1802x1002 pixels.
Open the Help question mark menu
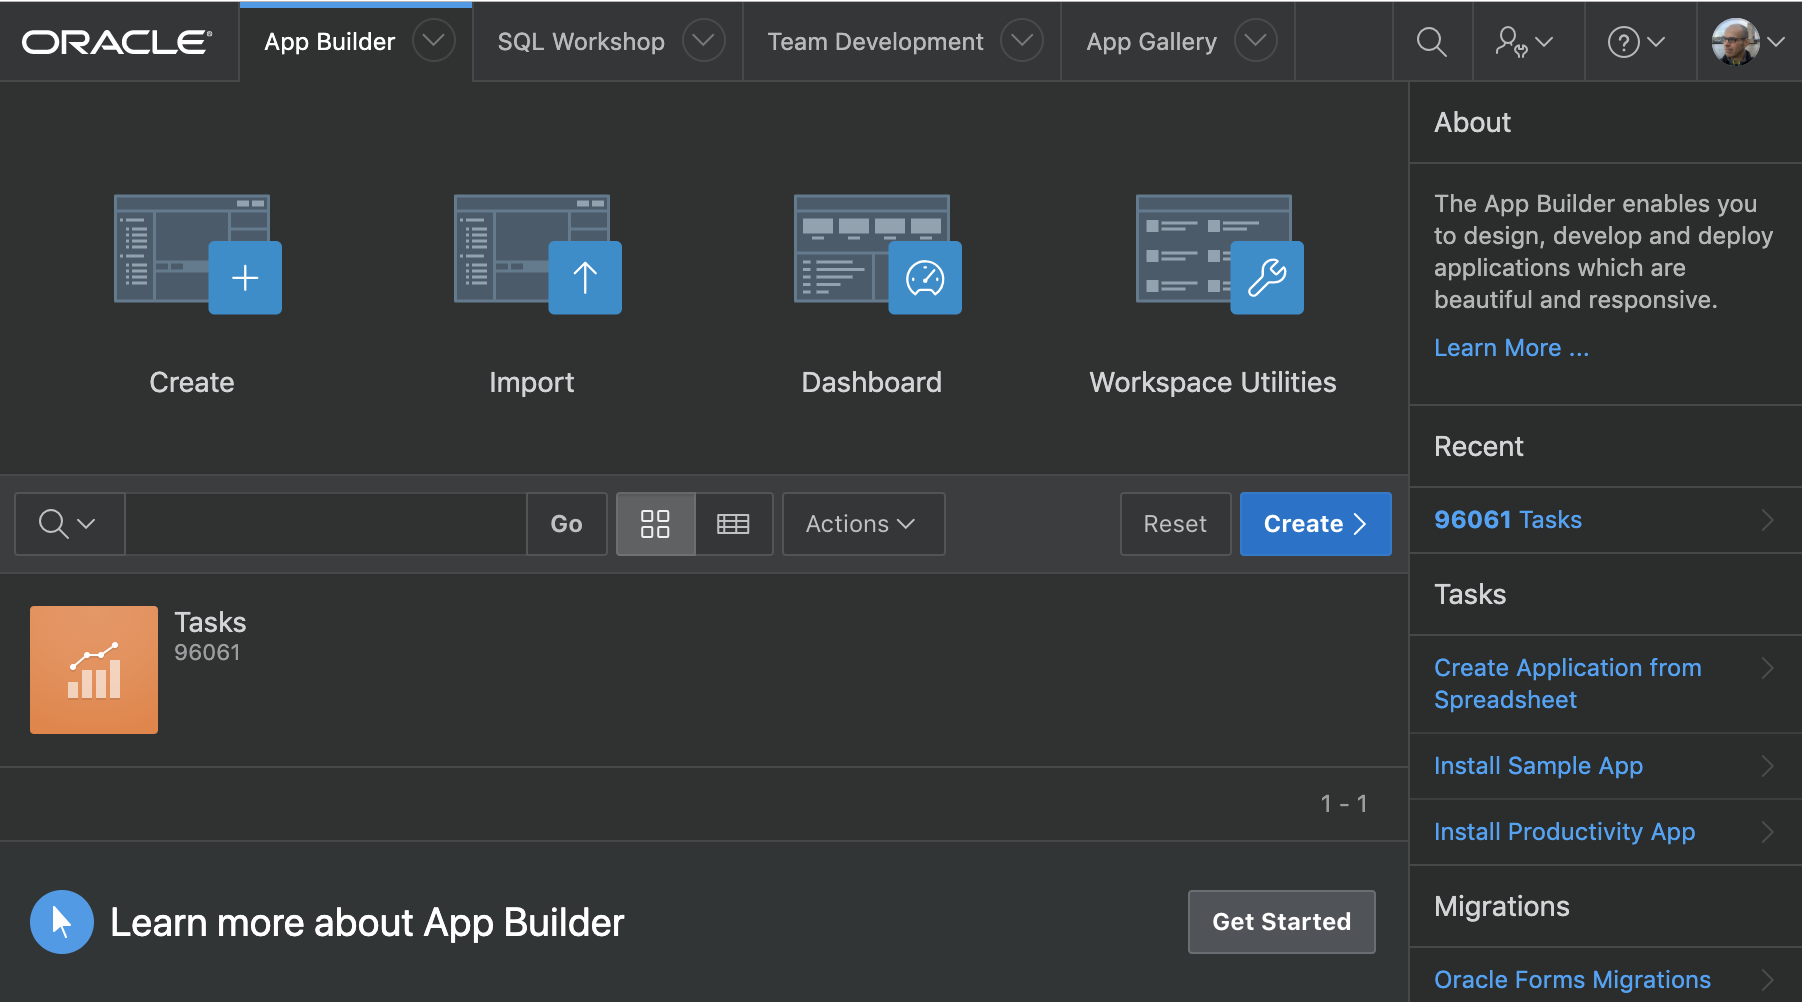1635,42
